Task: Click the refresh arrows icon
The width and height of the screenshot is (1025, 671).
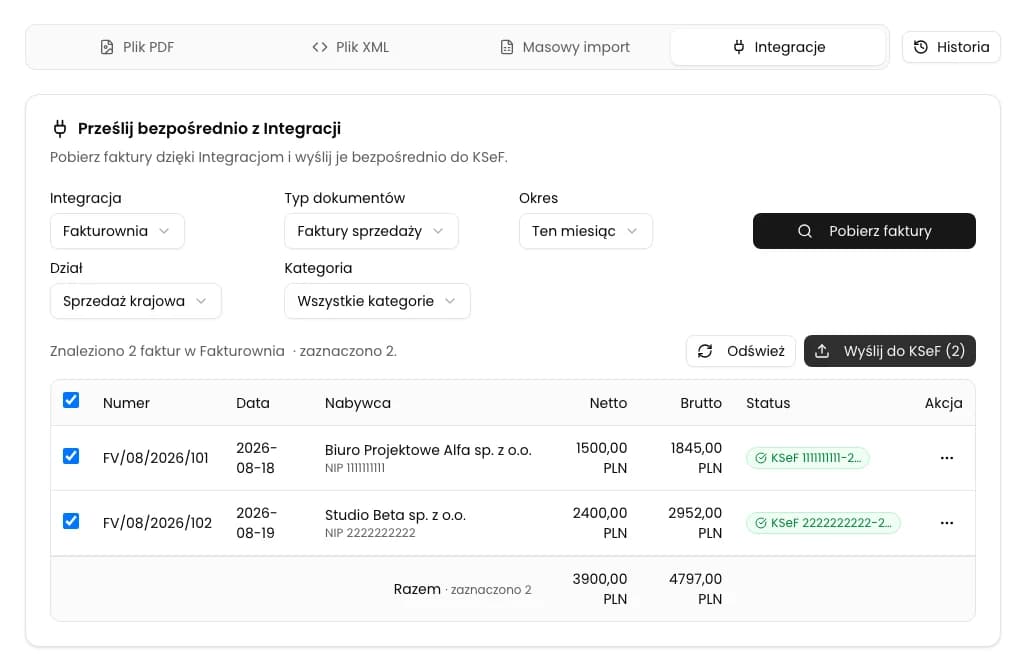Action: [x=705, y=351]
